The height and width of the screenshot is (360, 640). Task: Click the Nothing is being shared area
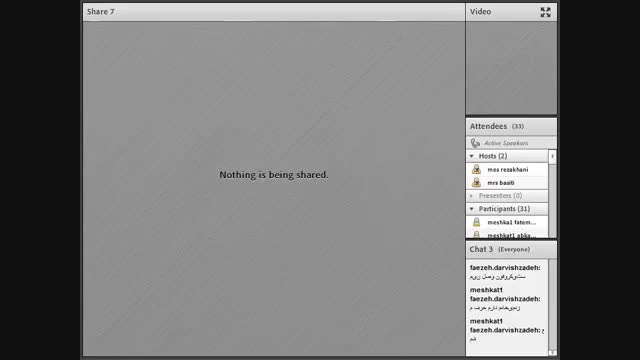point(274,175)
